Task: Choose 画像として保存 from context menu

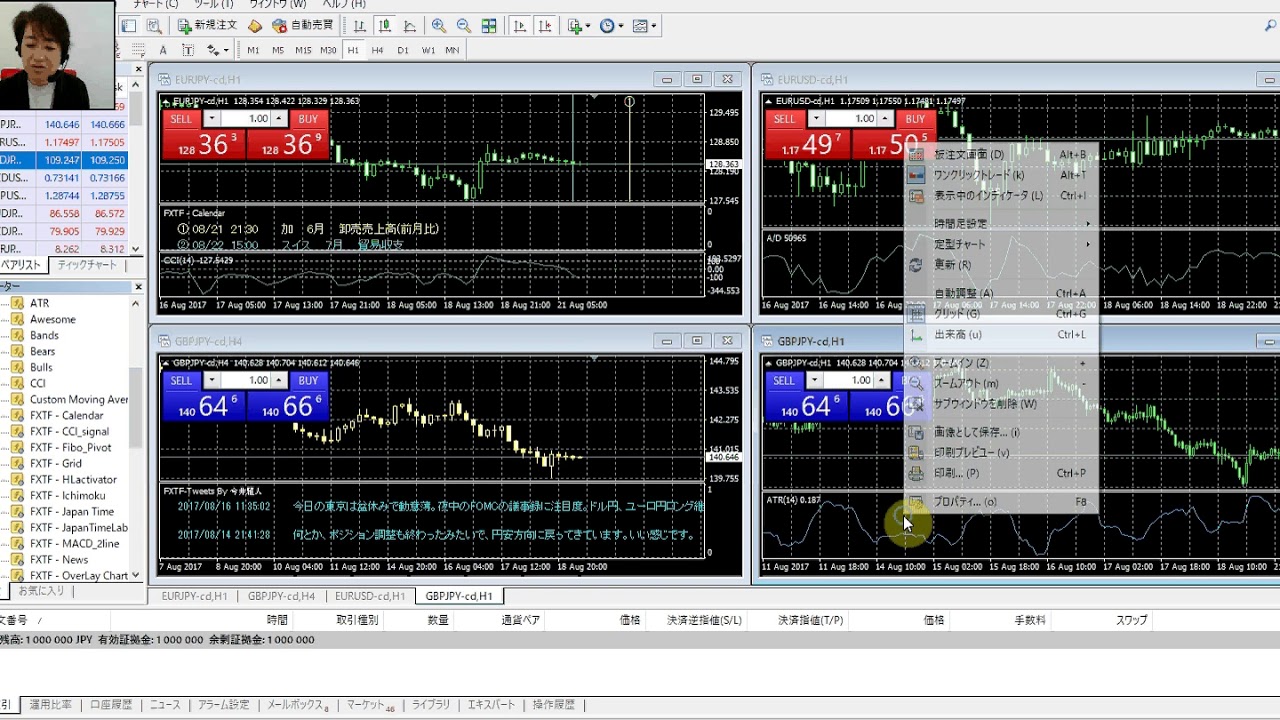Action: 1000,432
